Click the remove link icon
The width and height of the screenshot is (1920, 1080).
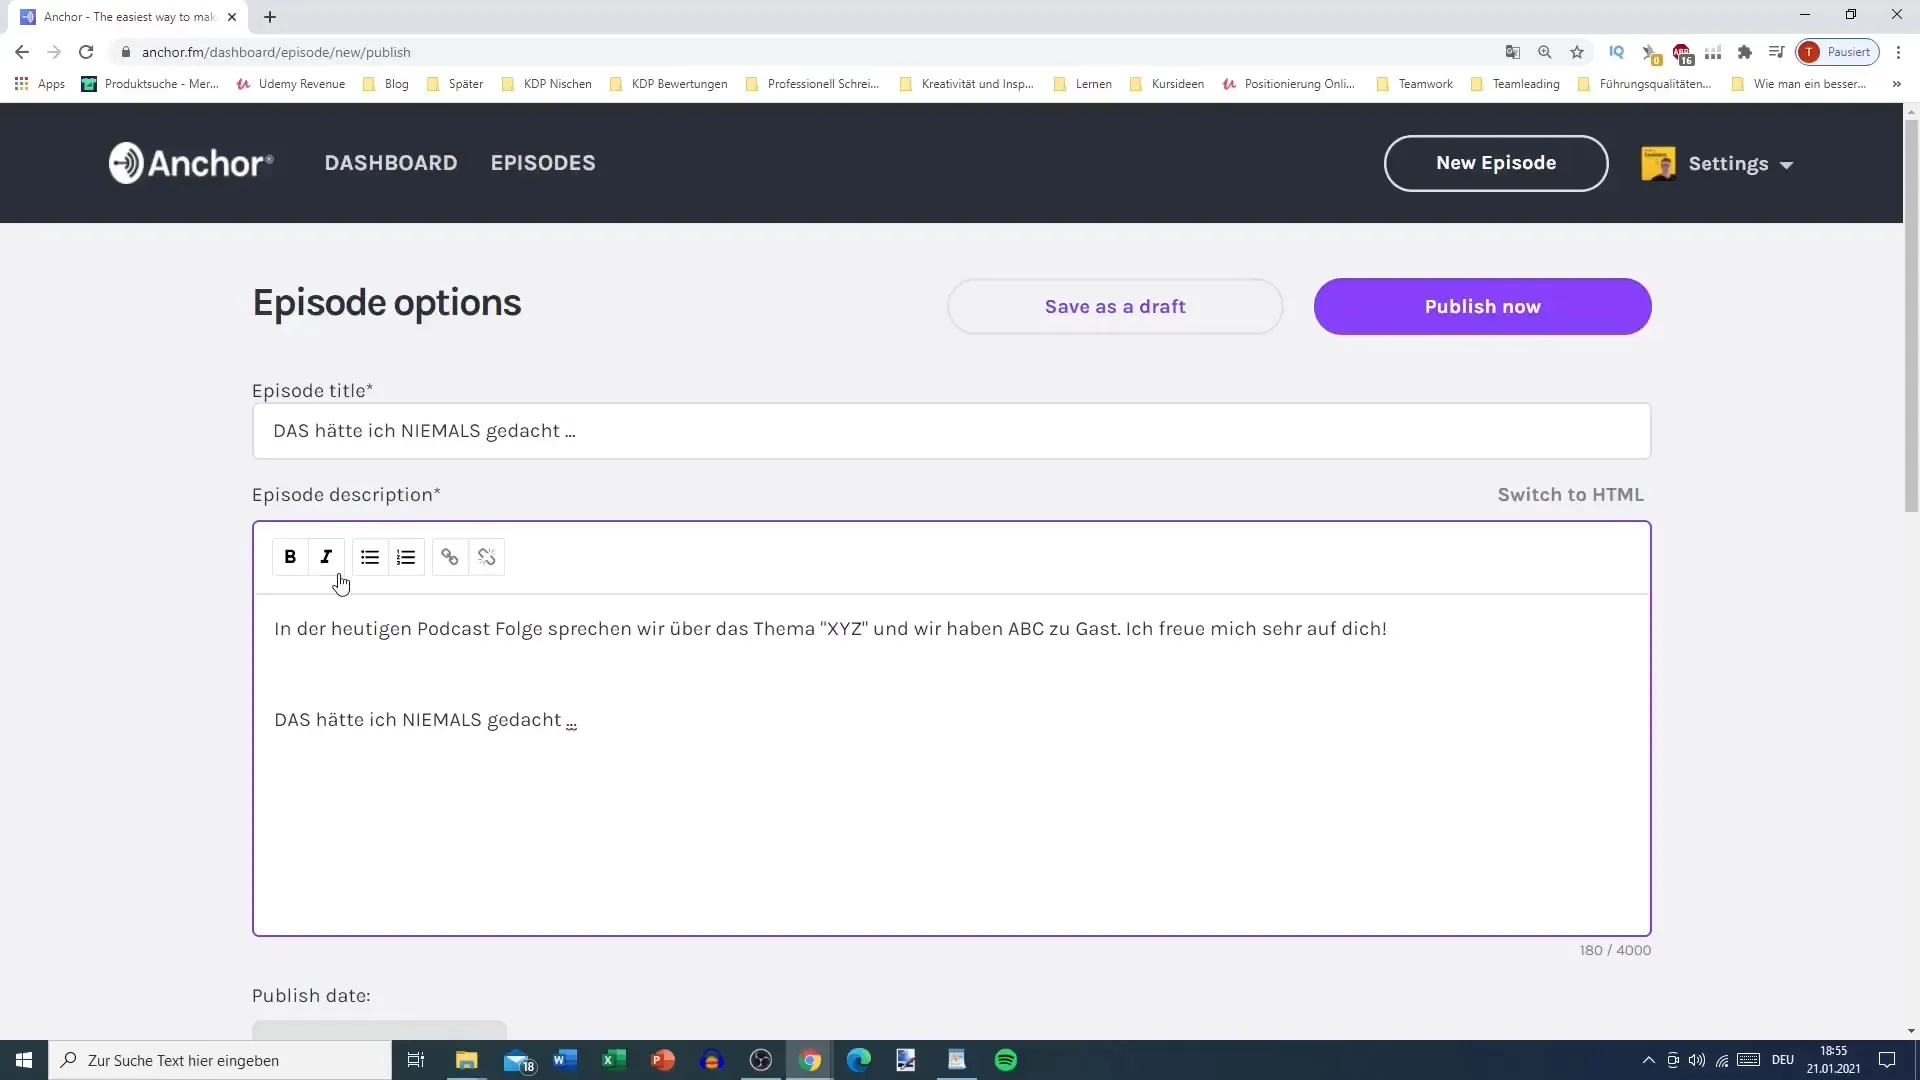[487, 556]
